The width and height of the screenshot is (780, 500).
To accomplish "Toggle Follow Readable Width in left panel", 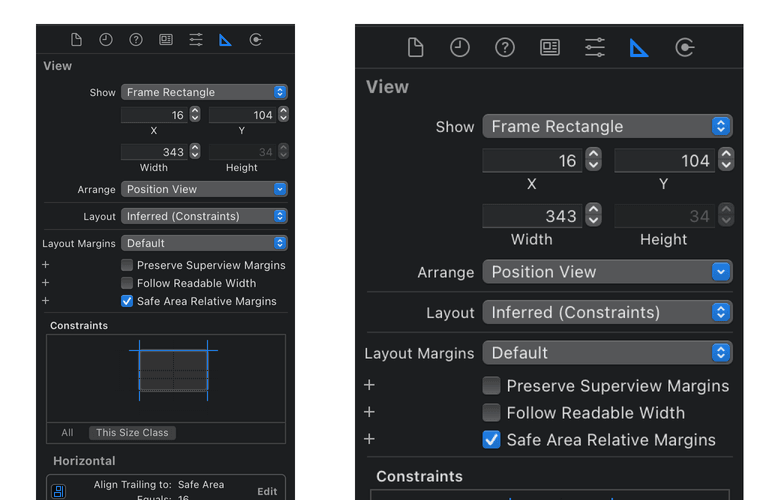I will (127, 283).
